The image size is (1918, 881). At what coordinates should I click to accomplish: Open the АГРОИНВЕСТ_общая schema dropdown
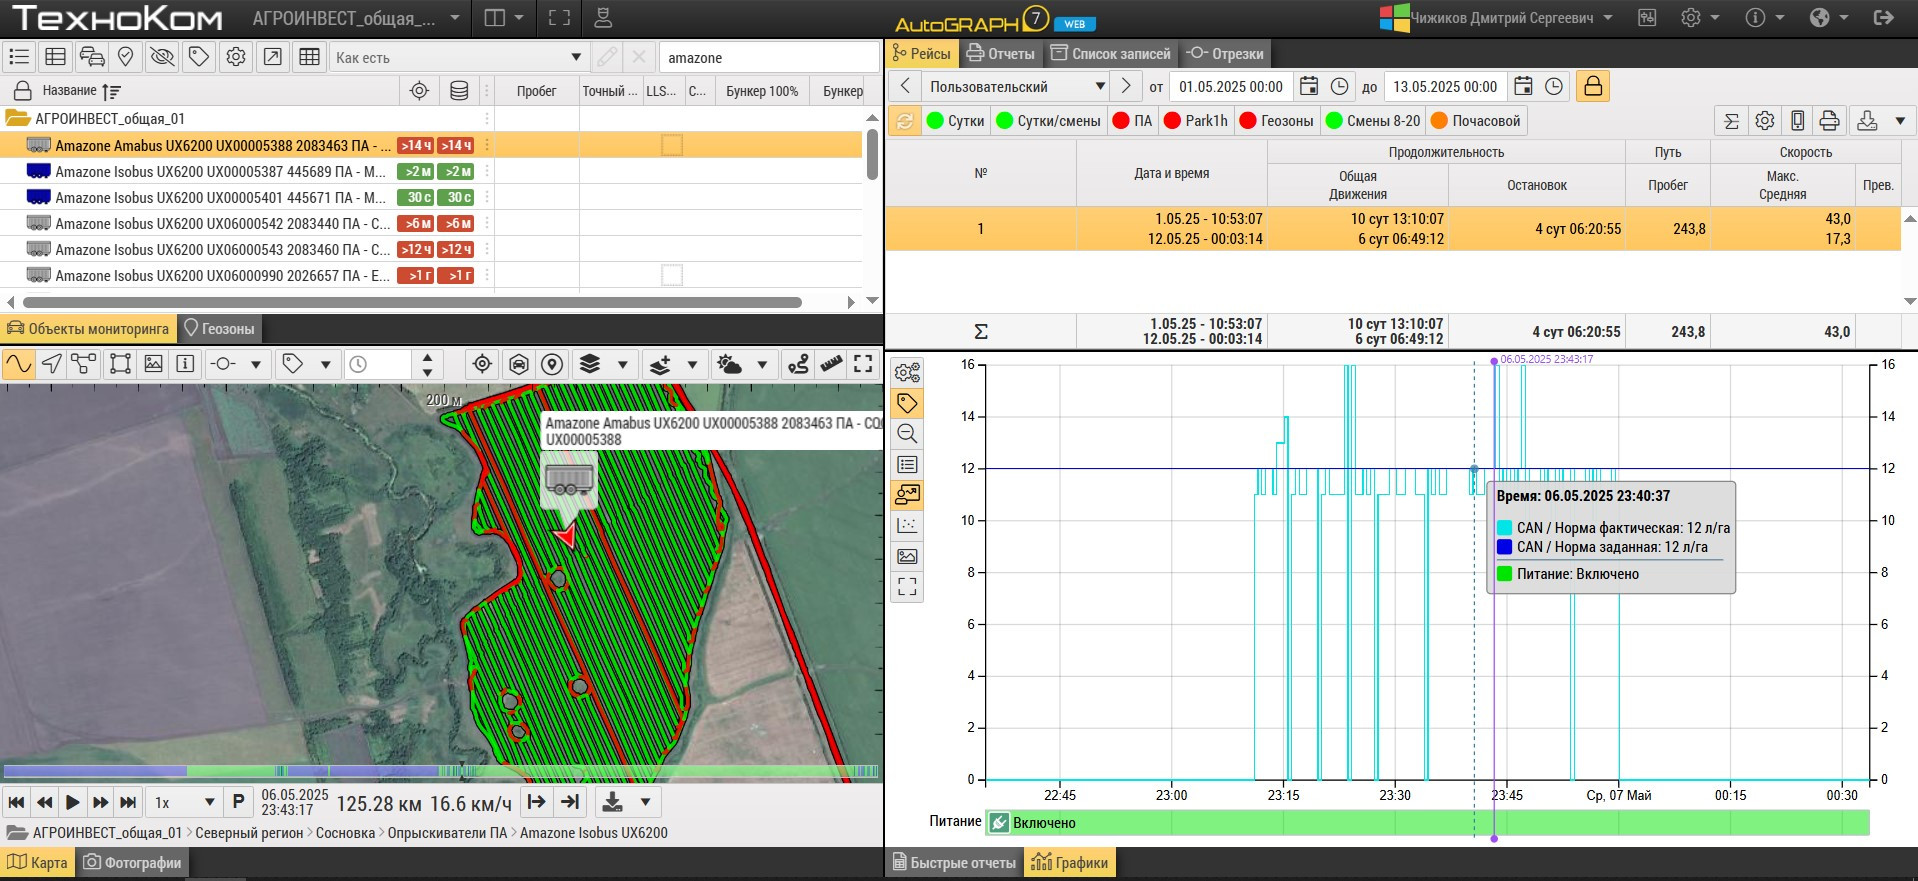tap(356, 18)
